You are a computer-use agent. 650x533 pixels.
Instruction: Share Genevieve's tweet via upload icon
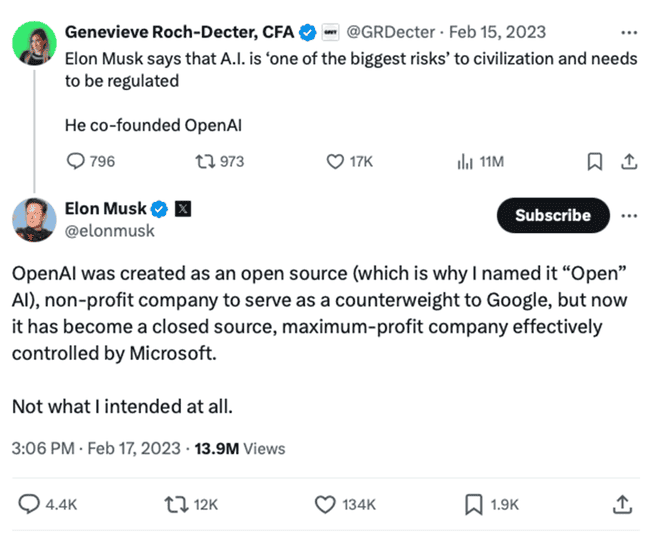629,161
